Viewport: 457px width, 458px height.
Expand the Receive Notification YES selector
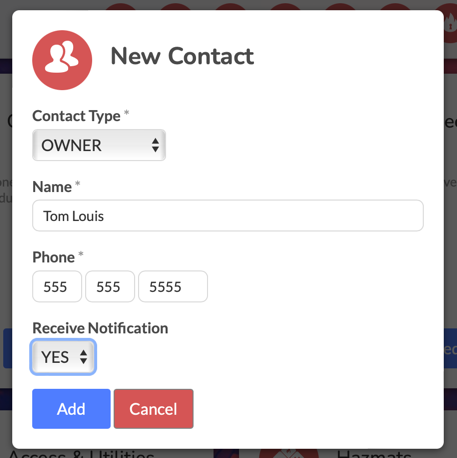point(63,357)
